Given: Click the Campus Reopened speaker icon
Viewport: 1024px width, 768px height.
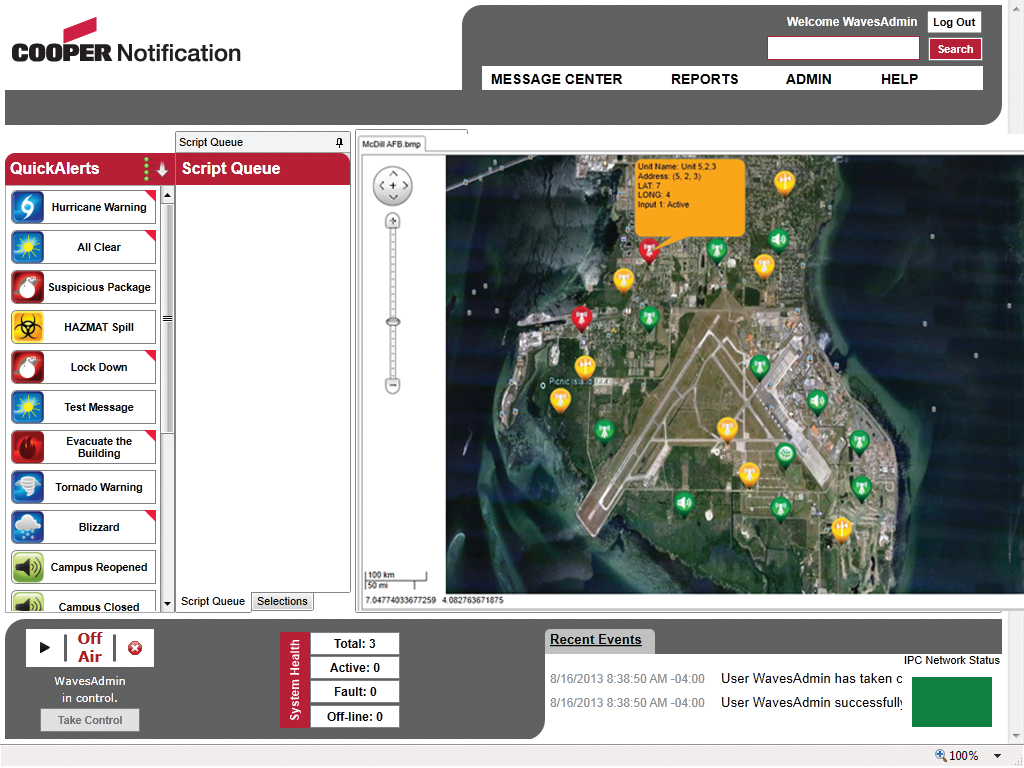Looking at the screenshot, I should pos(27,567).
